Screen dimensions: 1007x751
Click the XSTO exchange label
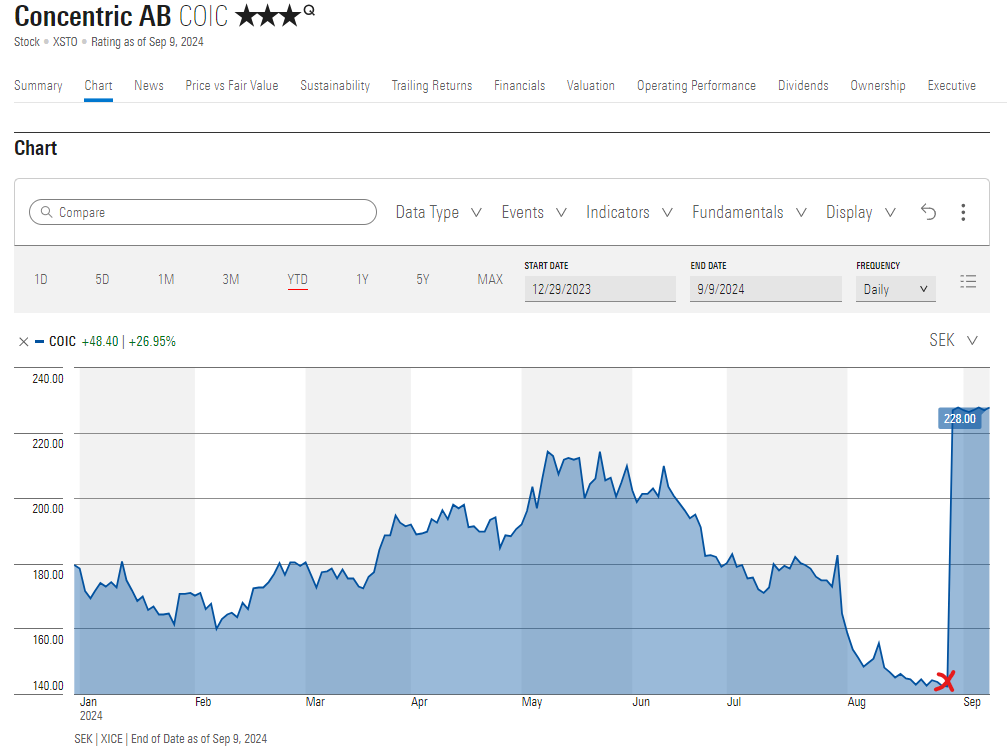pos(65,42)
